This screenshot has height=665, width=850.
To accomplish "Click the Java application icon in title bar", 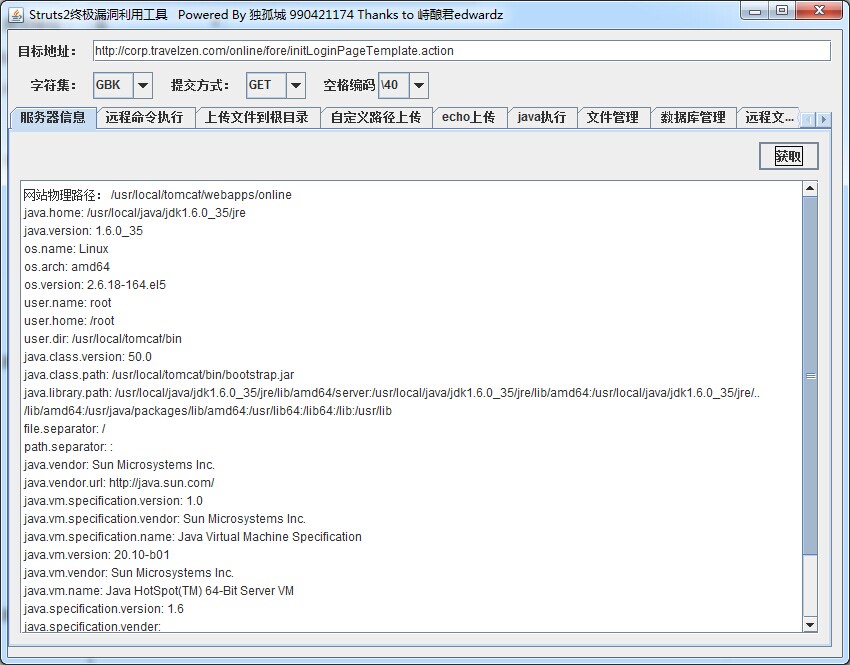I will point(16,14).
